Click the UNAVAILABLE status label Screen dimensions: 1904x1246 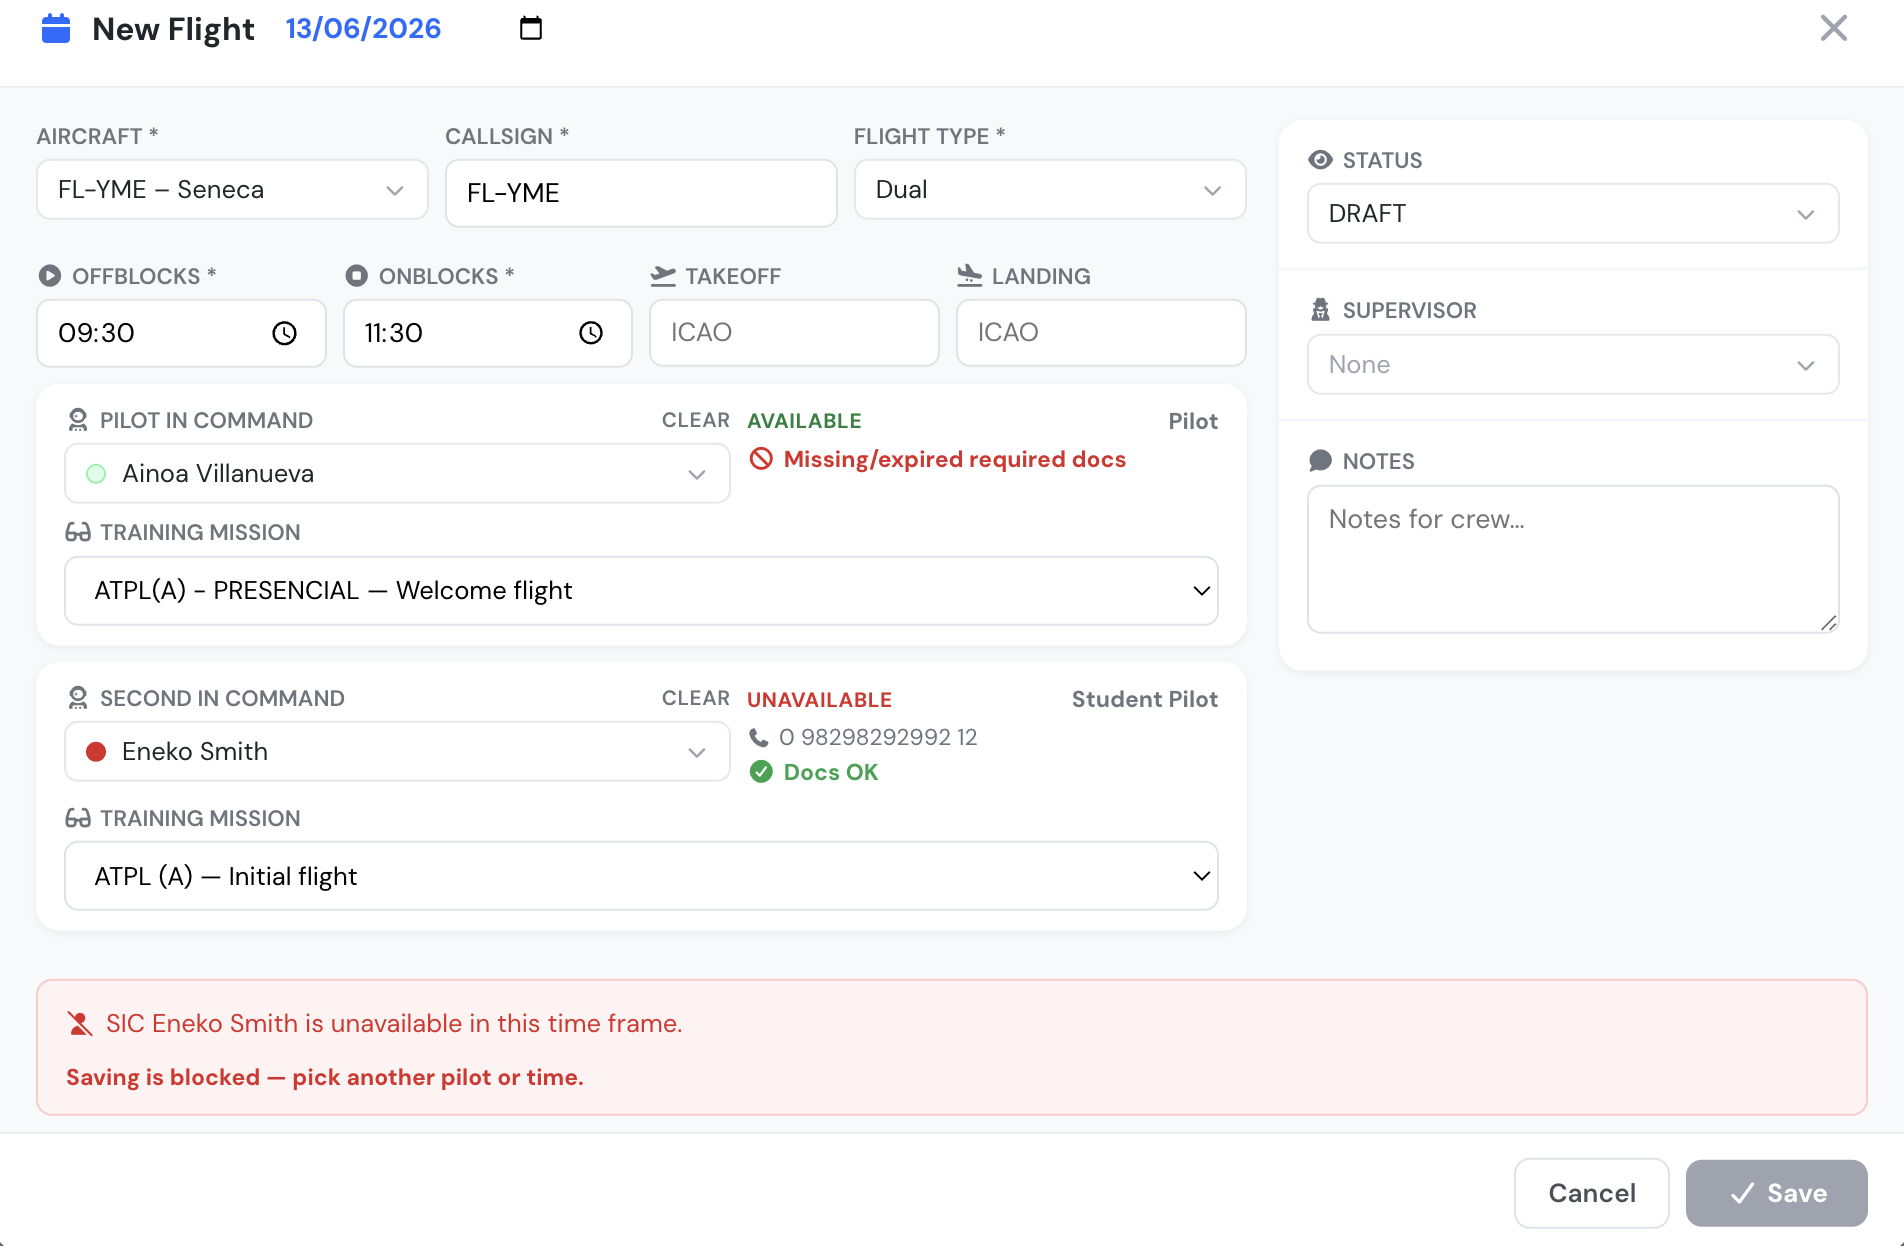point(819,700)
